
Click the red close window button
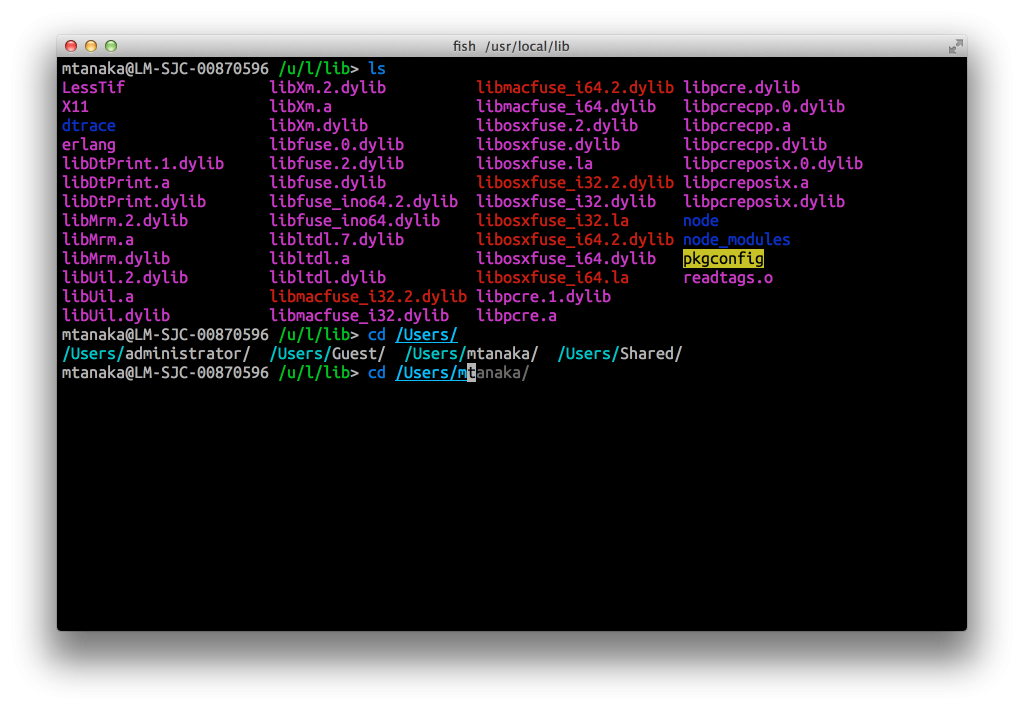coord(71,46)
